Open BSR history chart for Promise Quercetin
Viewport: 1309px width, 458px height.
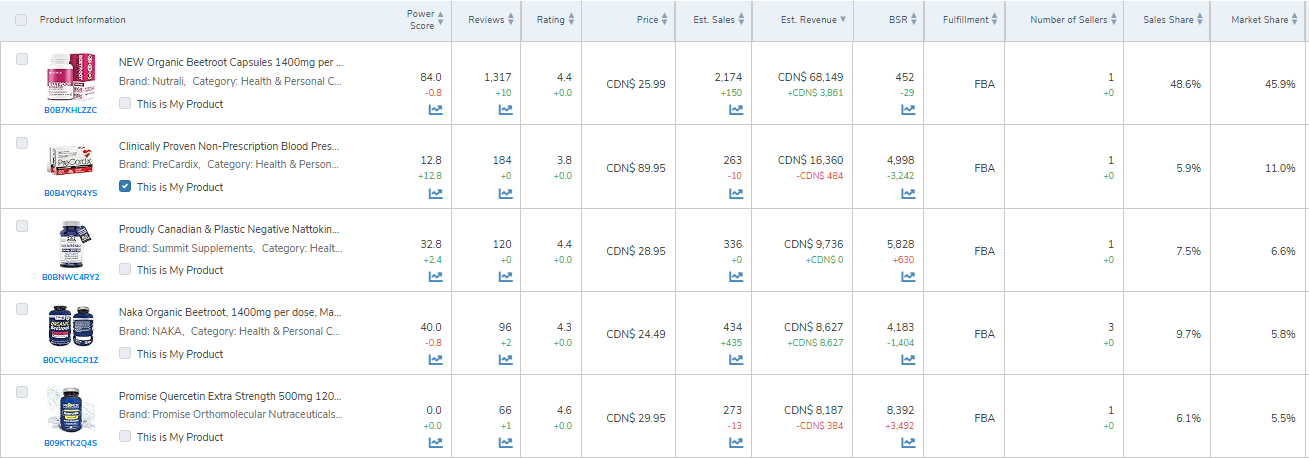pyautogui.click(x=908, y=443)
